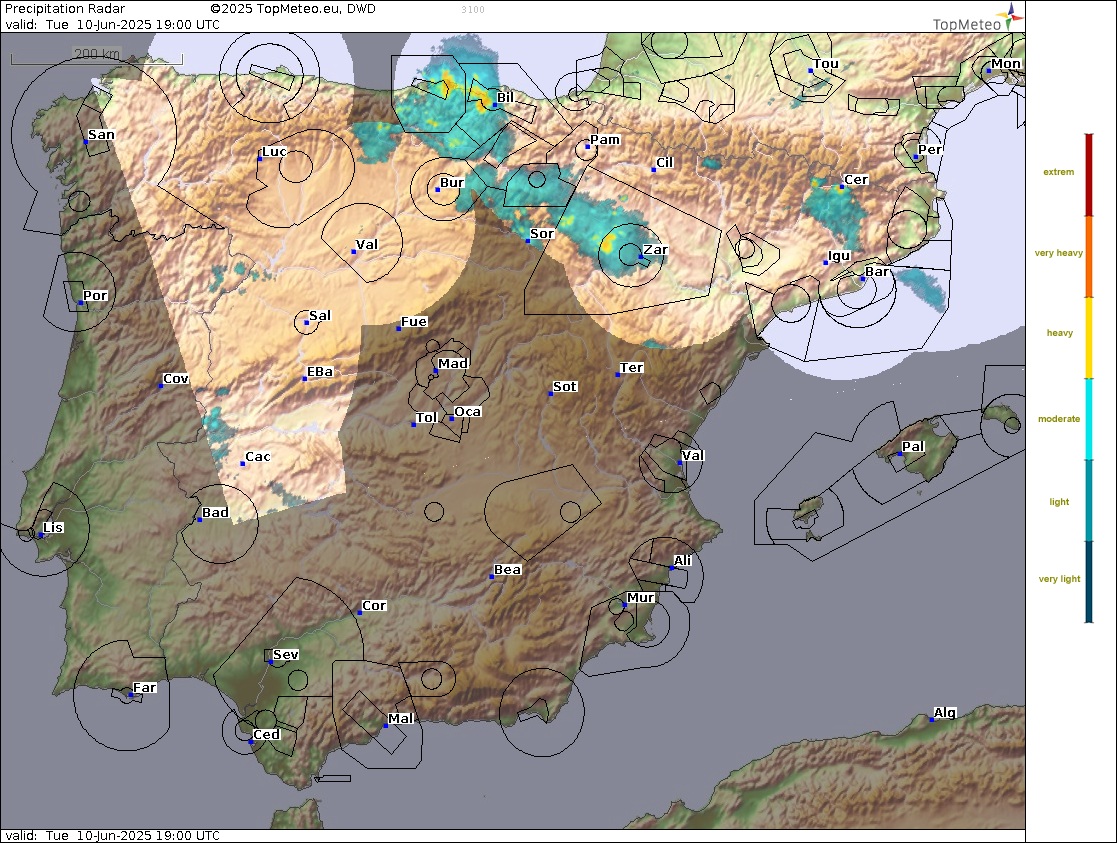The width and height of the screenshot is (1117, 843).
Task: Select the 'EBa' station label
Action: (320, 372)
